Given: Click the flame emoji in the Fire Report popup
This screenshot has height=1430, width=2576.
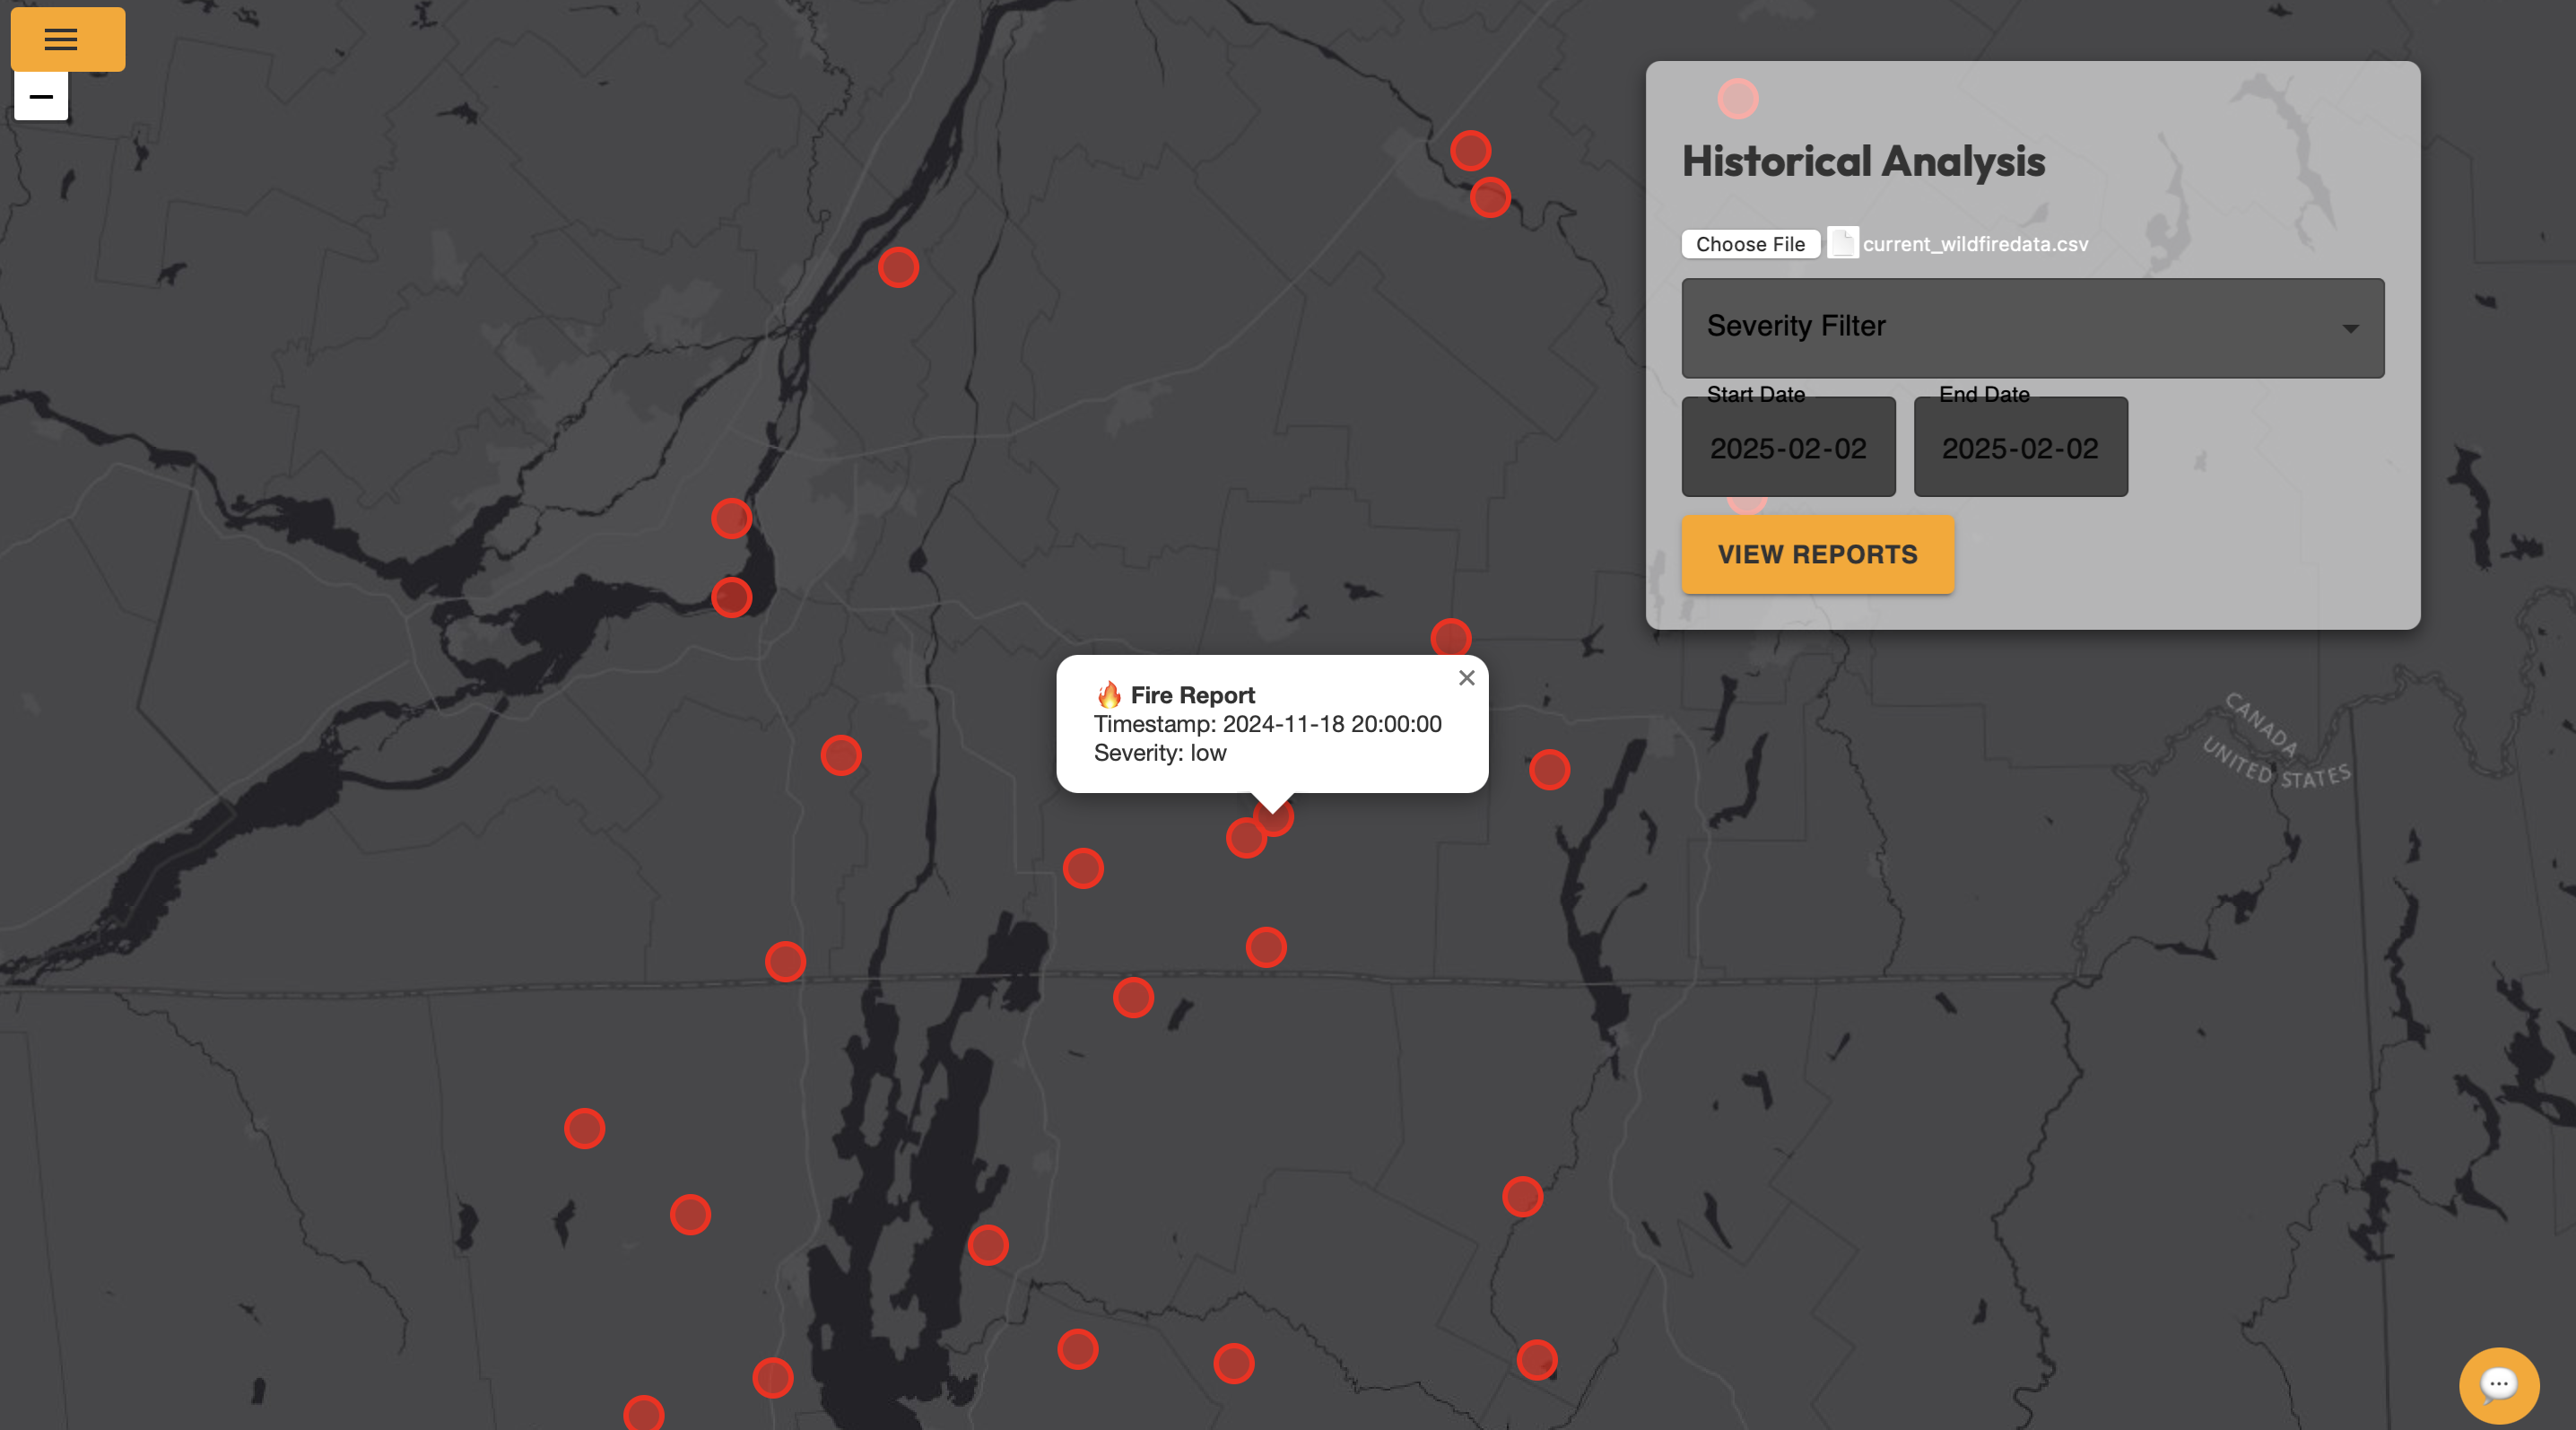Looking at the screenshot, I should [x=1109, y=695].
